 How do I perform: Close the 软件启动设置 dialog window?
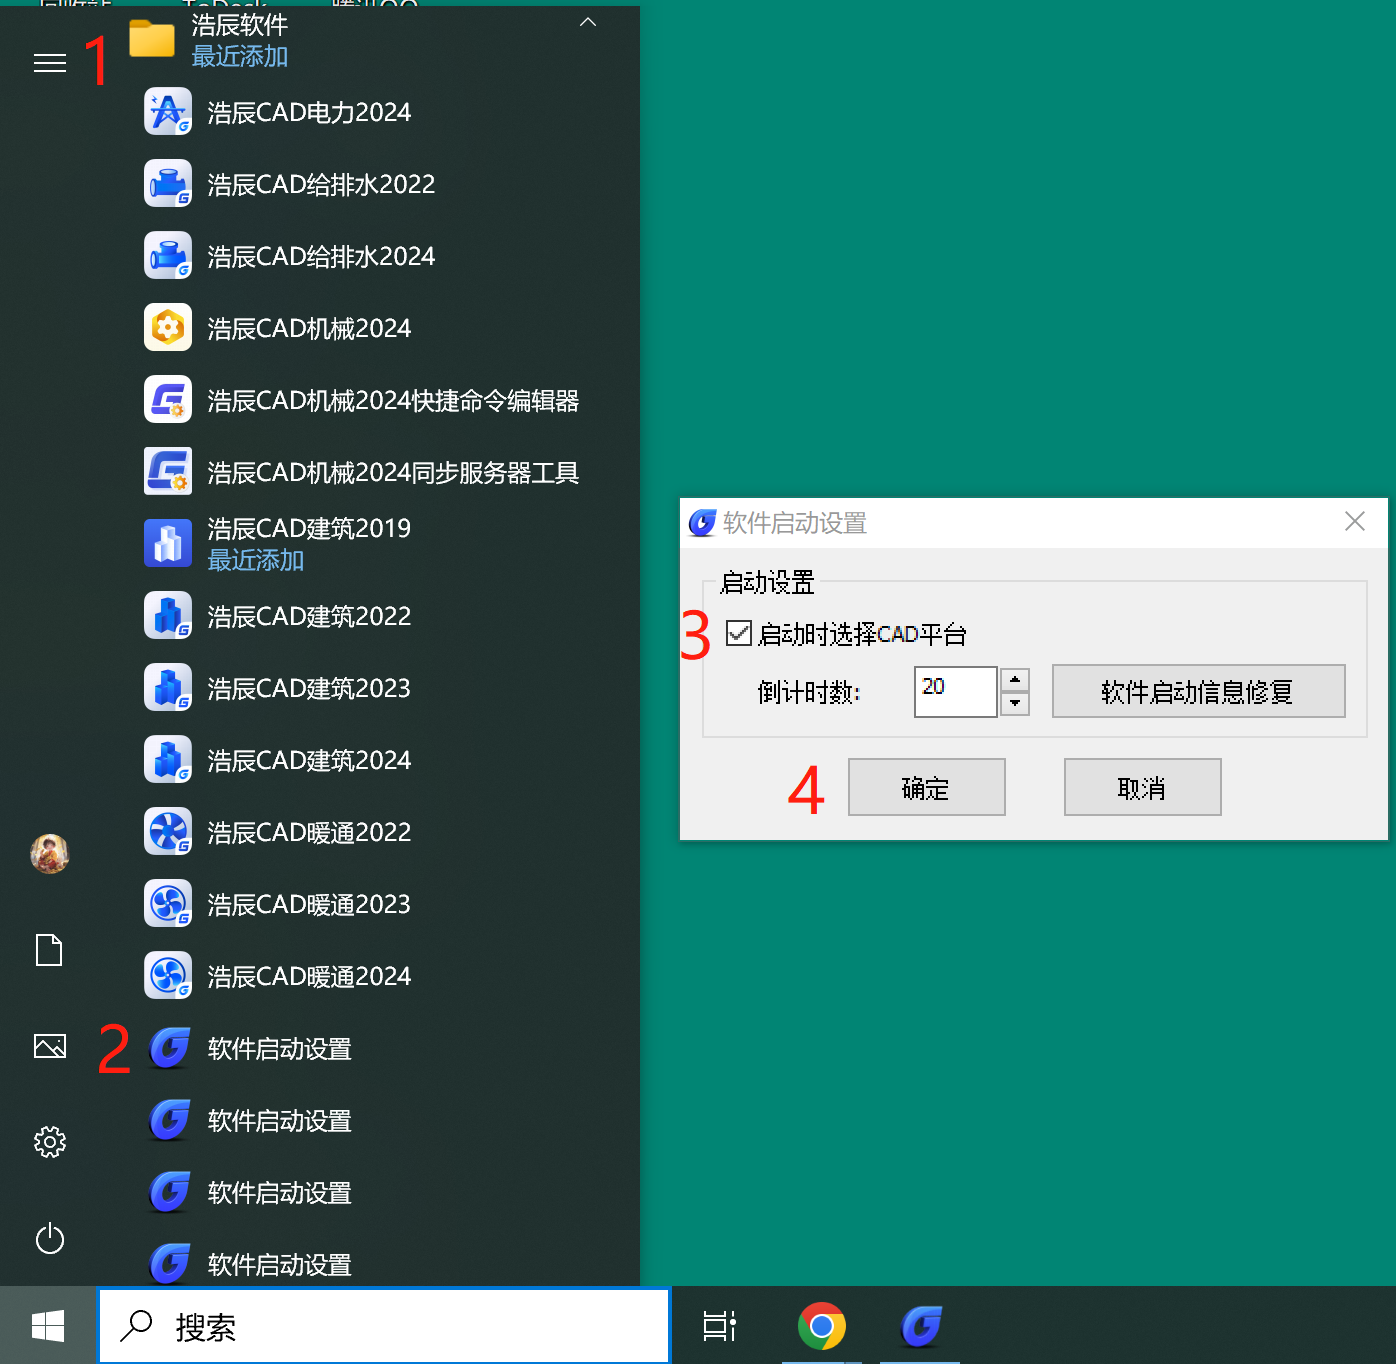(x=1355, y=521)
